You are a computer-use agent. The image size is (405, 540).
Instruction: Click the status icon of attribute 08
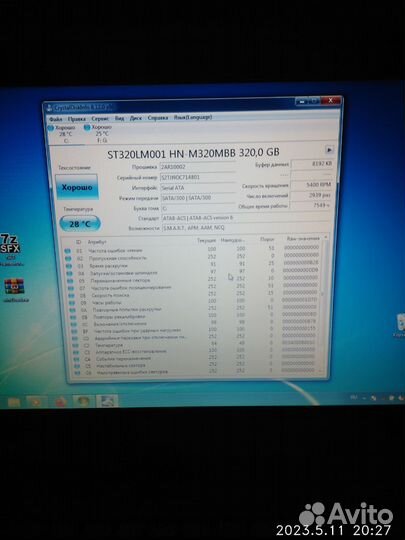[72, 296]
